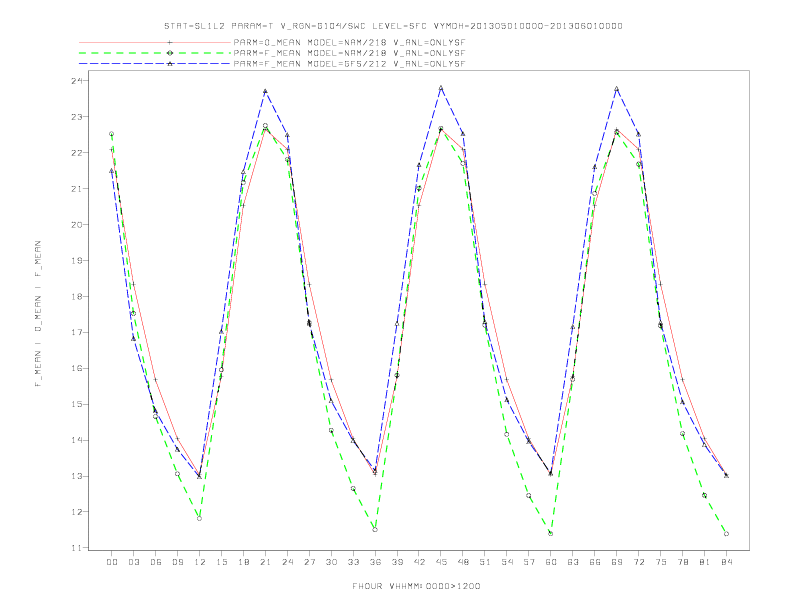The image size is (792, 612).
Task: Click x-axis tick label 06
Action: (156, 562)
